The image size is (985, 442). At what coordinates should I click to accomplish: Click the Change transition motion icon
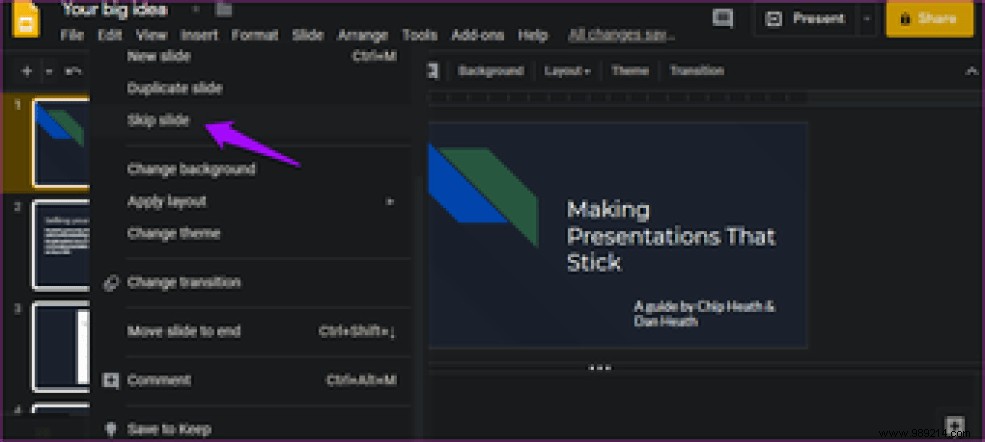pyautogui.click(x=111, y=283)
